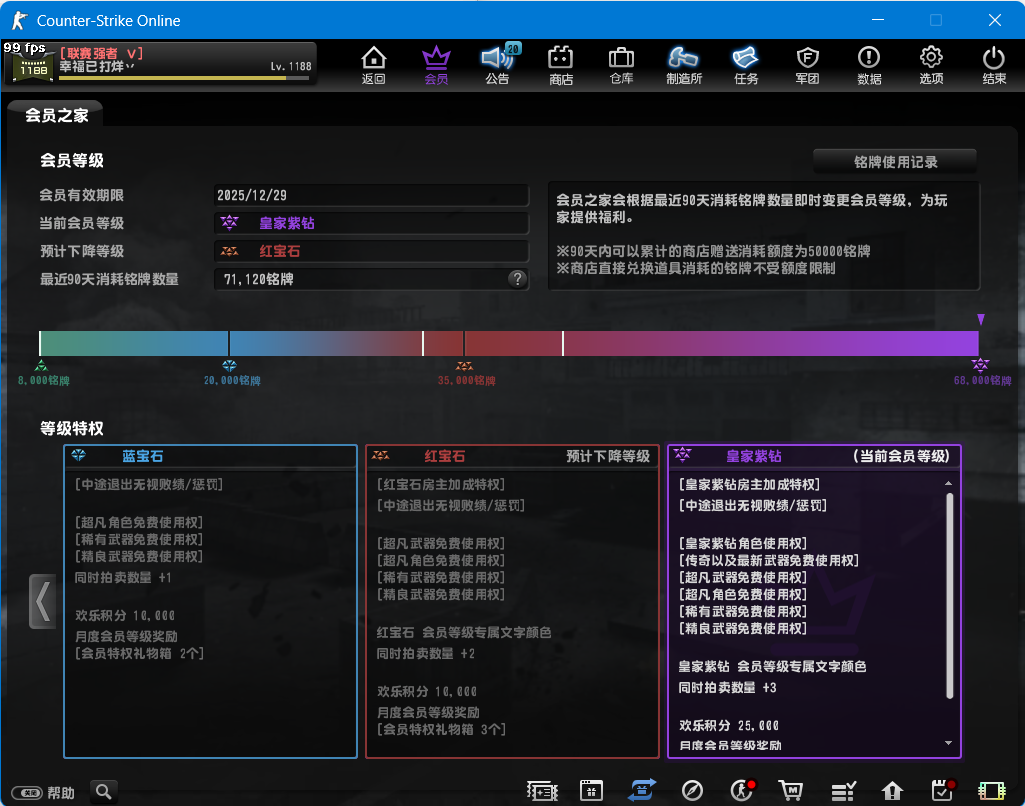
Task: Go to the 制造所 crafting workshop
Action: click(684, 64)
